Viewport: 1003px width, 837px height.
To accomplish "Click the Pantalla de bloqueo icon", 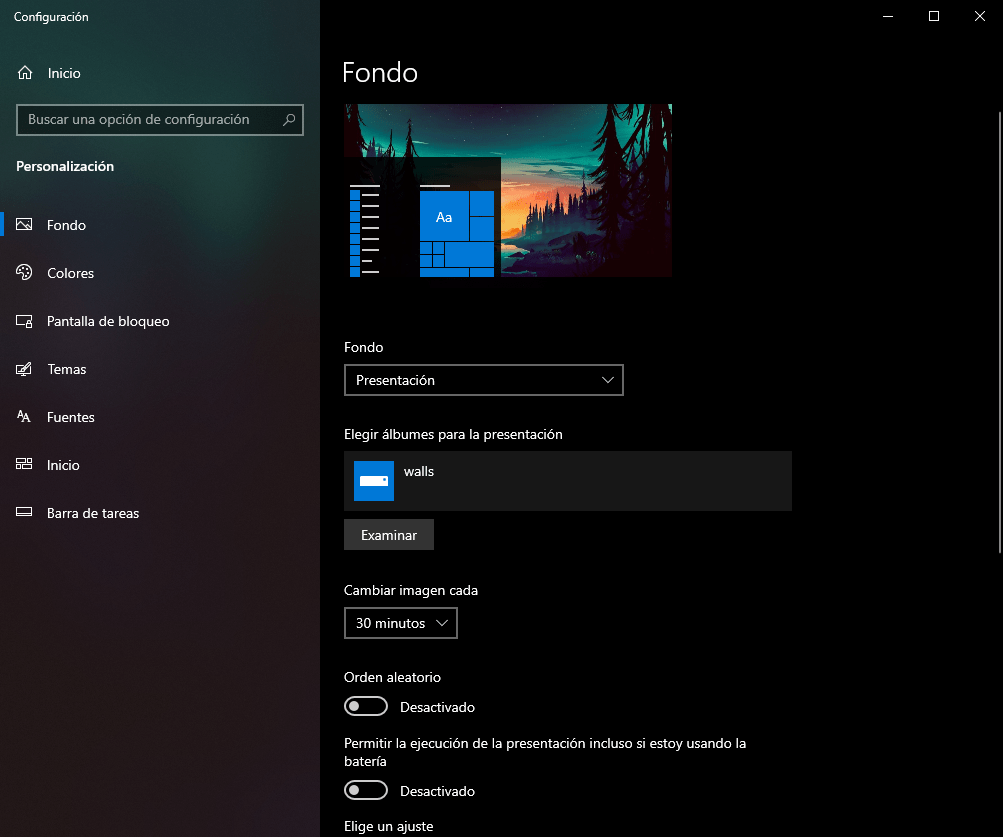I will (25, 321).
